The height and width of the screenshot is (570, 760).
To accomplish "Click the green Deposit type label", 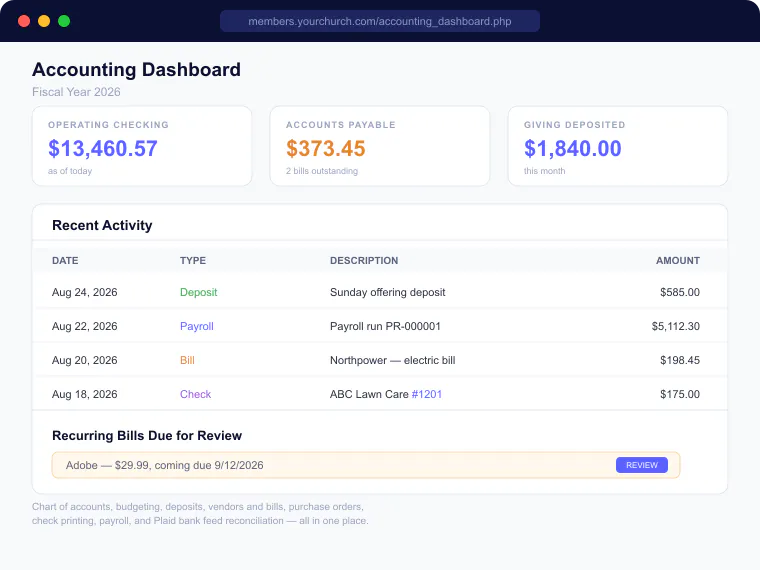I will coord(198,292).
